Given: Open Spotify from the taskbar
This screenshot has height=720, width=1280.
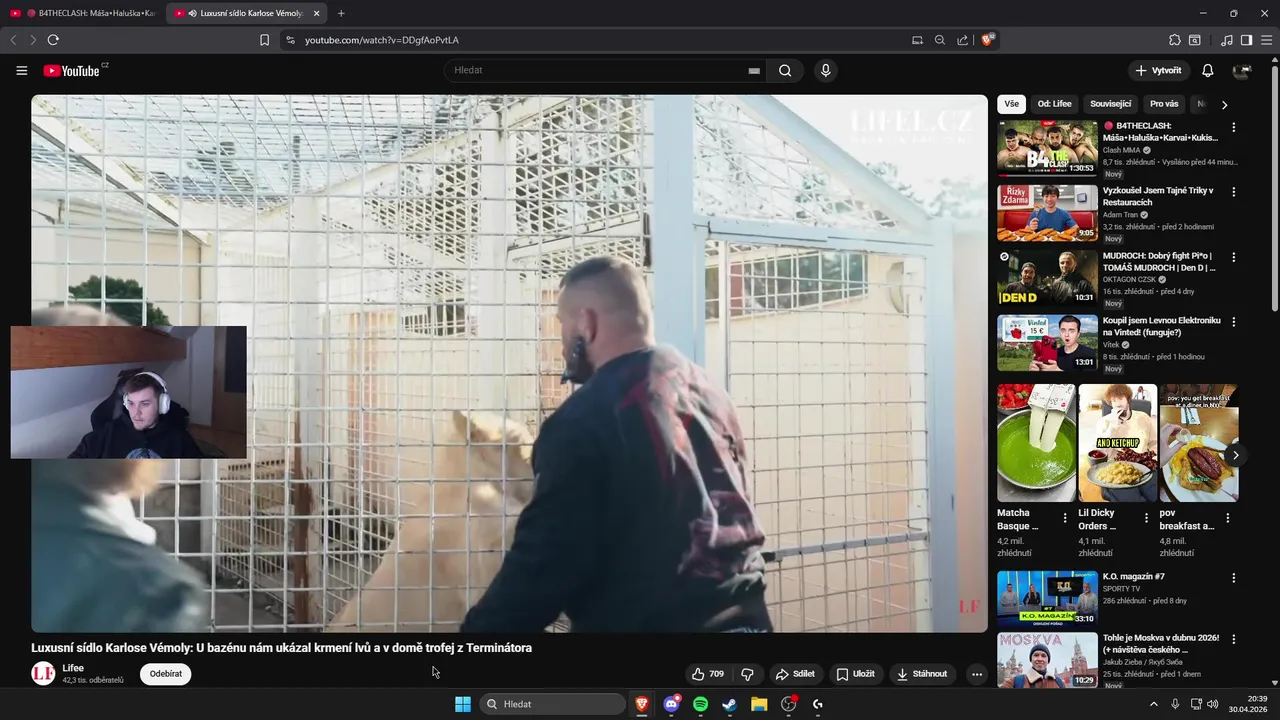Looking at the screenshot, I should coord(701,704).
